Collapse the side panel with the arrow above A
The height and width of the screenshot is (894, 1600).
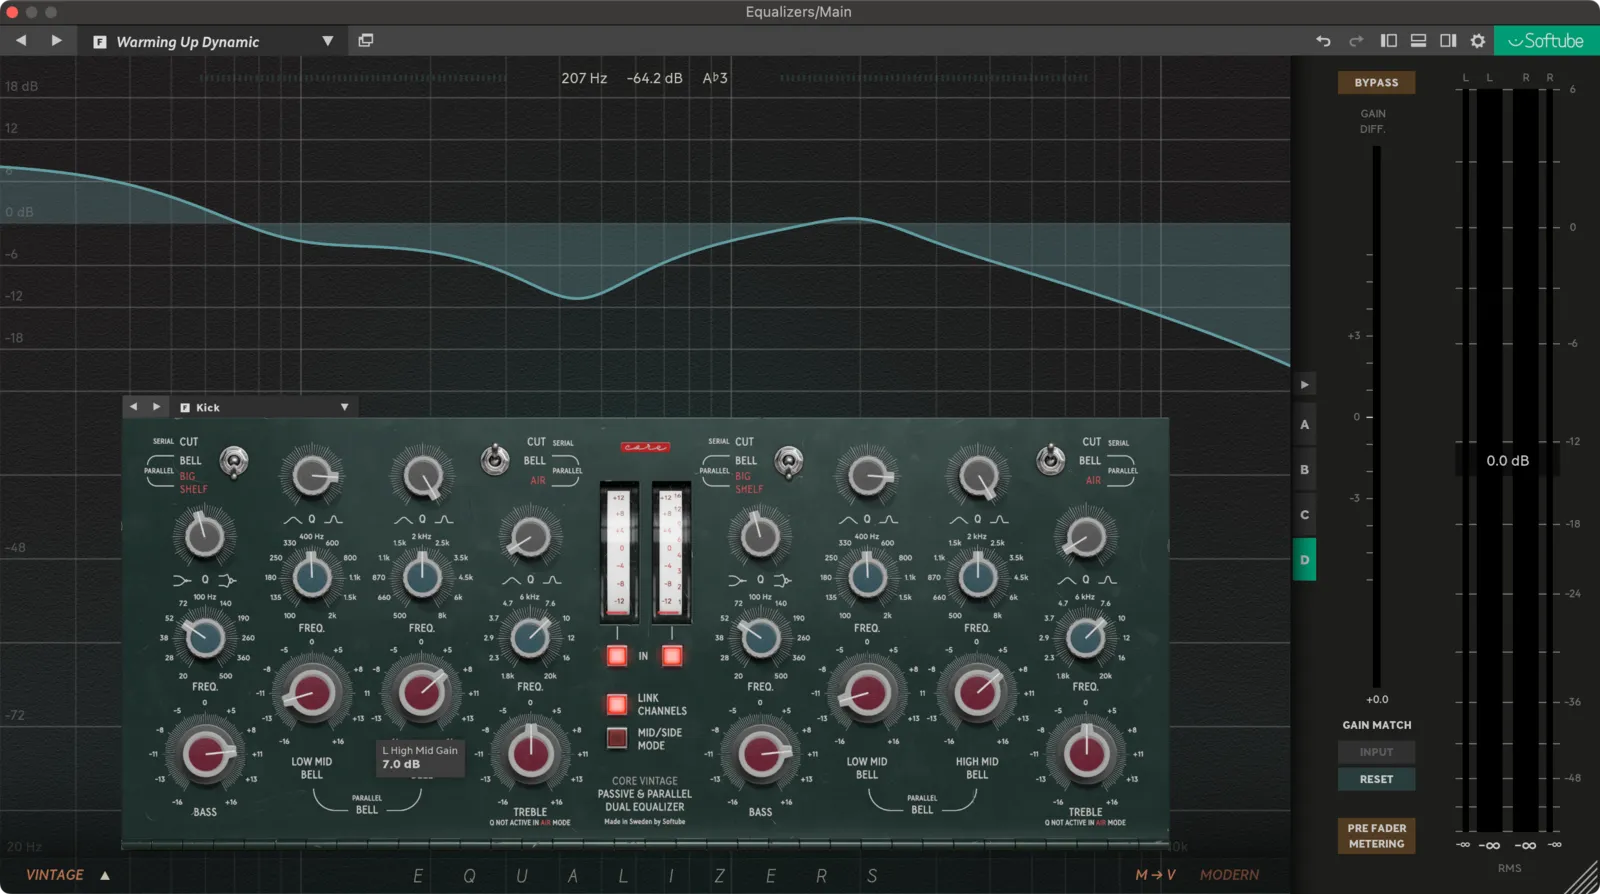[1304, 384]
